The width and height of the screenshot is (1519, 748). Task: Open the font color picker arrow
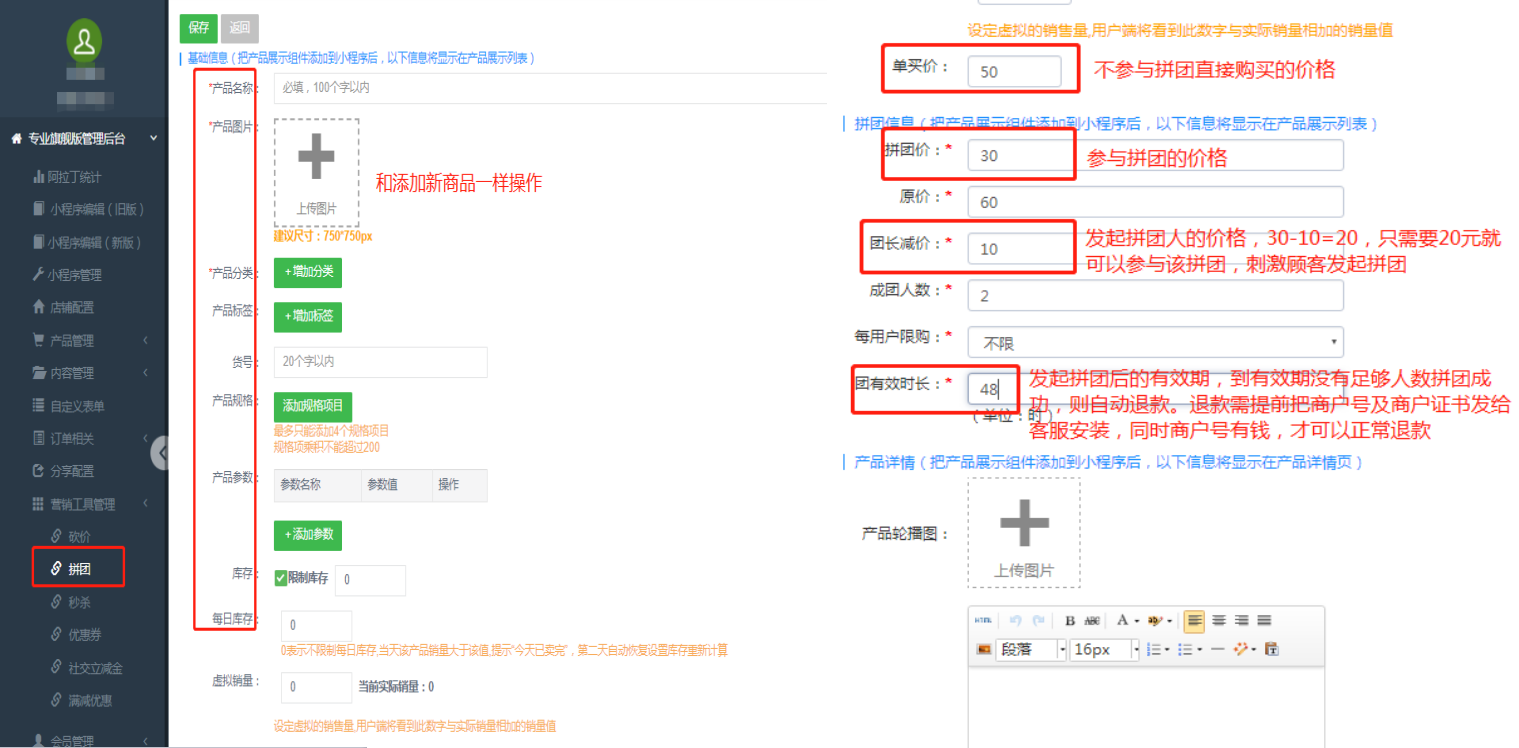tap(1136, 621)
